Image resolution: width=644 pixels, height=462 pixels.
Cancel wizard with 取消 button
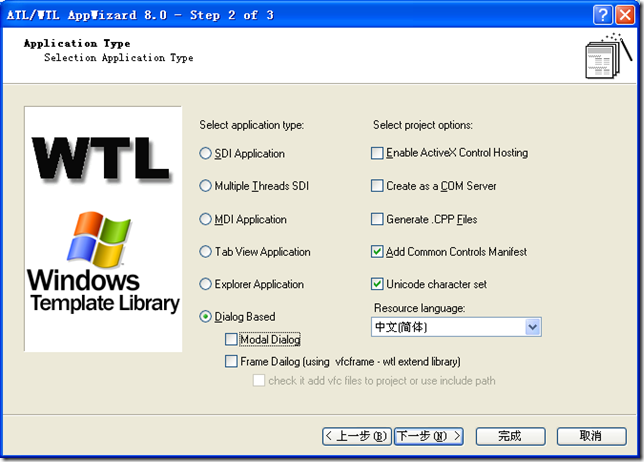[591, 436]
